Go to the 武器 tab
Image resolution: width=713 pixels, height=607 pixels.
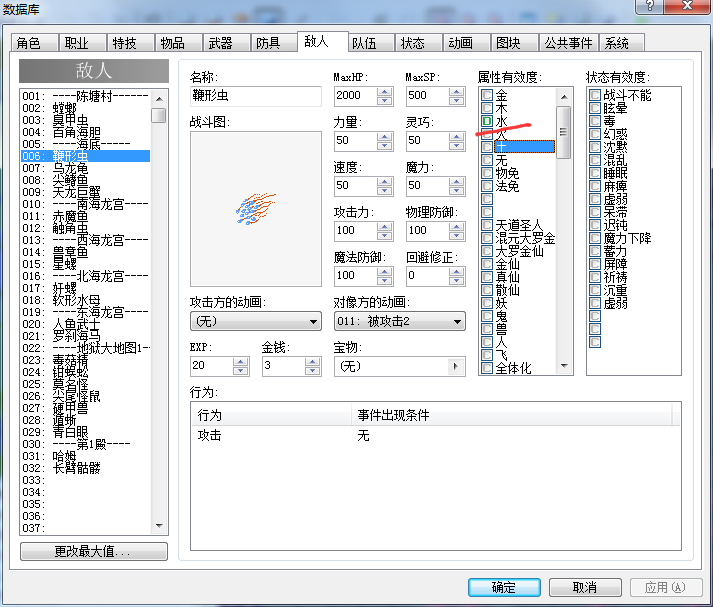pyautogui.click(x=227, y=43)
